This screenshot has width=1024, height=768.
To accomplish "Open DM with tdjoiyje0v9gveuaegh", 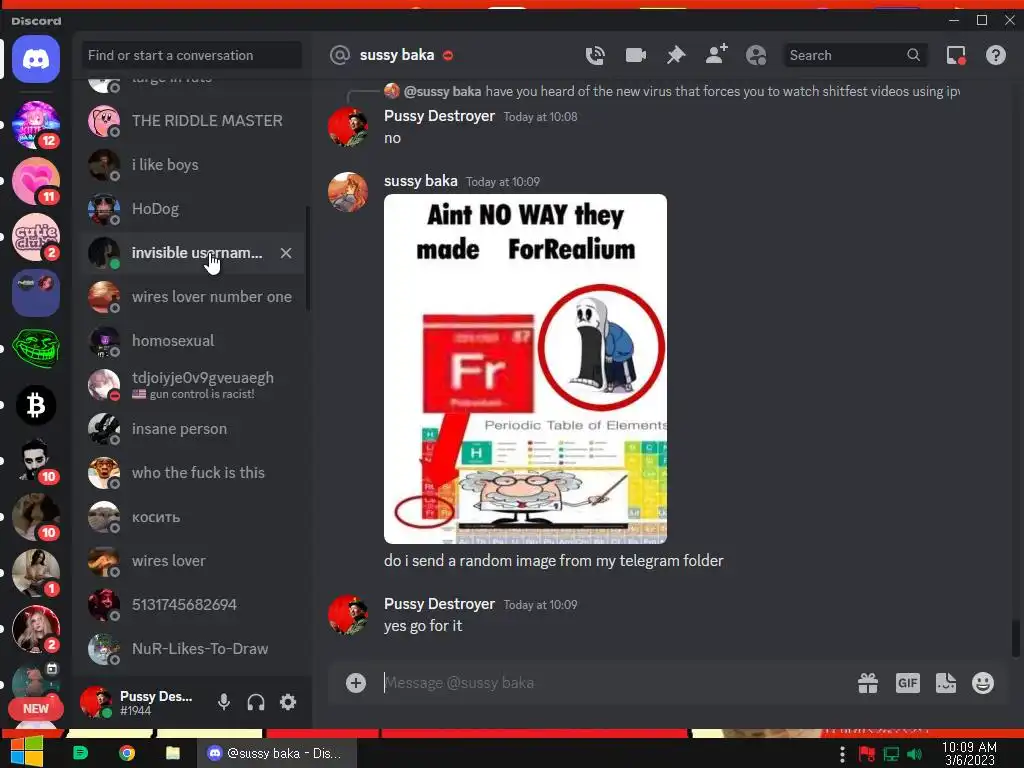I will point(193,385).
